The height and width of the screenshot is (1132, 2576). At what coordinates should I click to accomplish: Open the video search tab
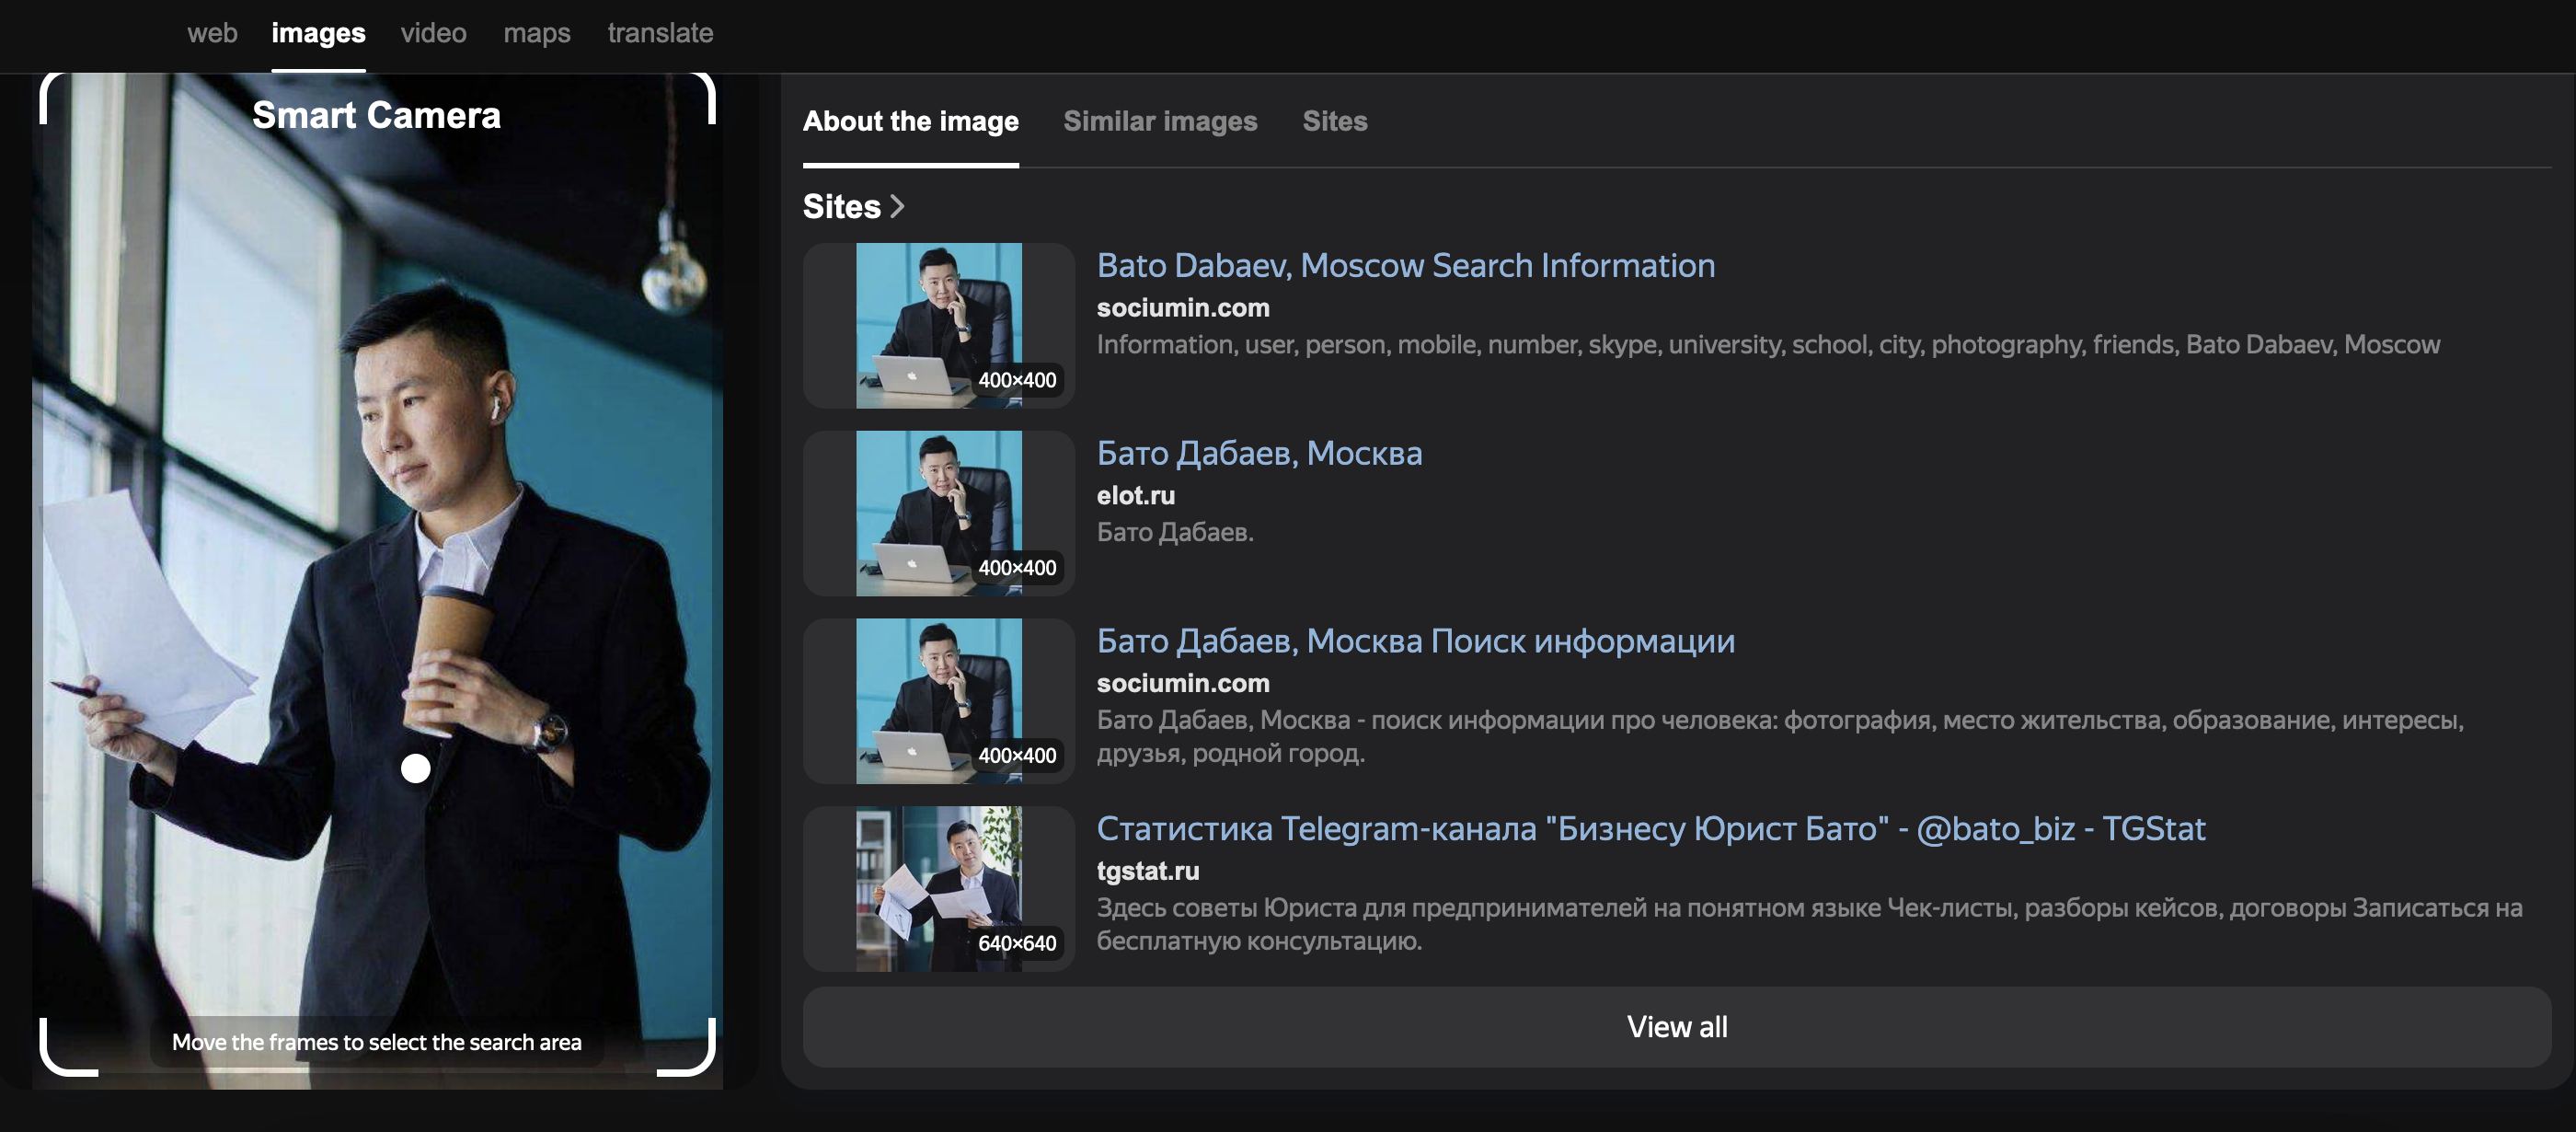(433, 33)
